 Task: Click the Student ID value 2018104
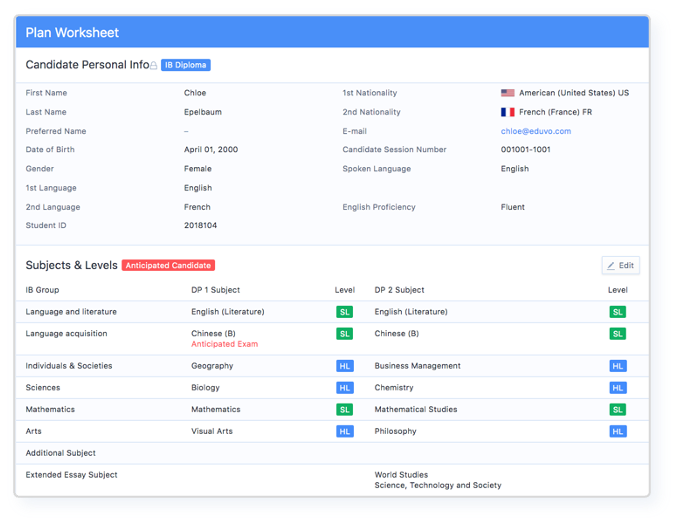tap(201, 225)
